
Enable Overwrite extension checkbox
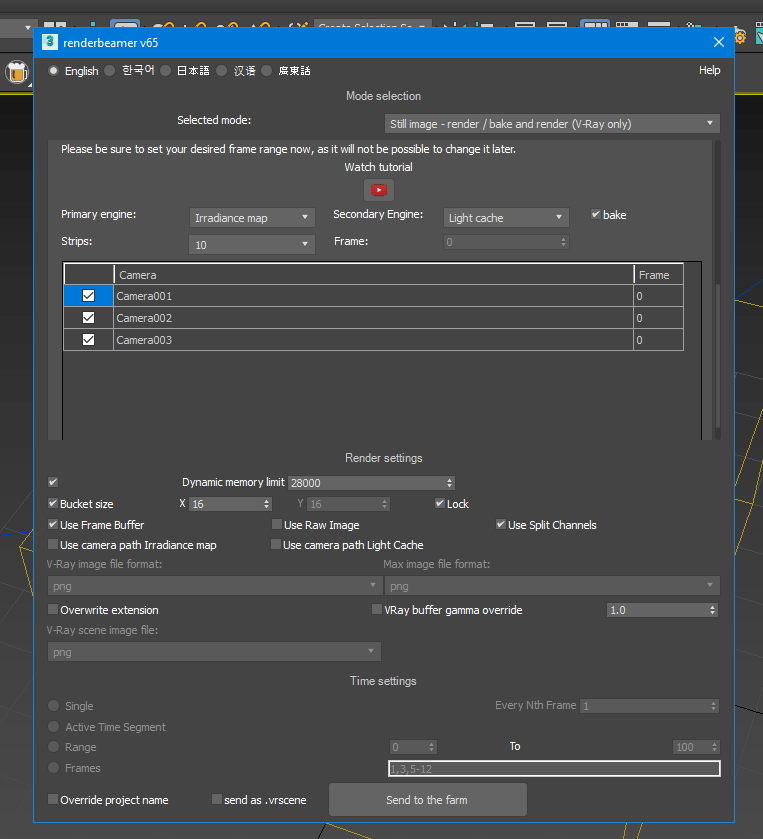point(53,609)
